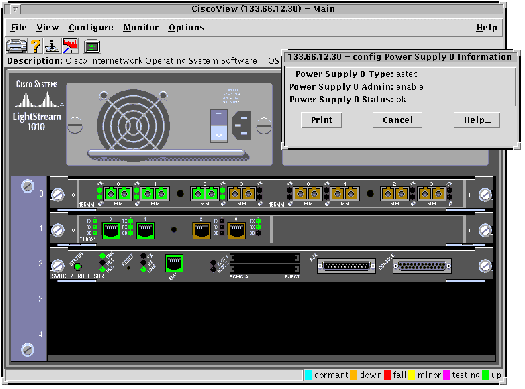Open the Help menu in the menu bar
This screenshot has height=389, width=525.
tap(486, 27)
